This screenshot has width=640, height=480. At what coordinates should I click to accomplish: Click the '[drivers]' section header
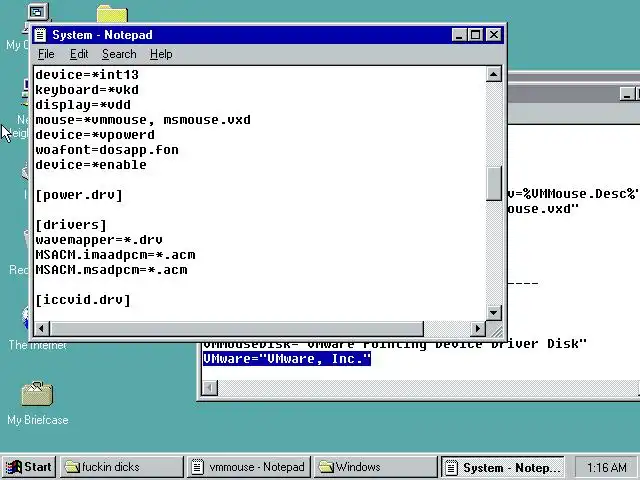71,225
